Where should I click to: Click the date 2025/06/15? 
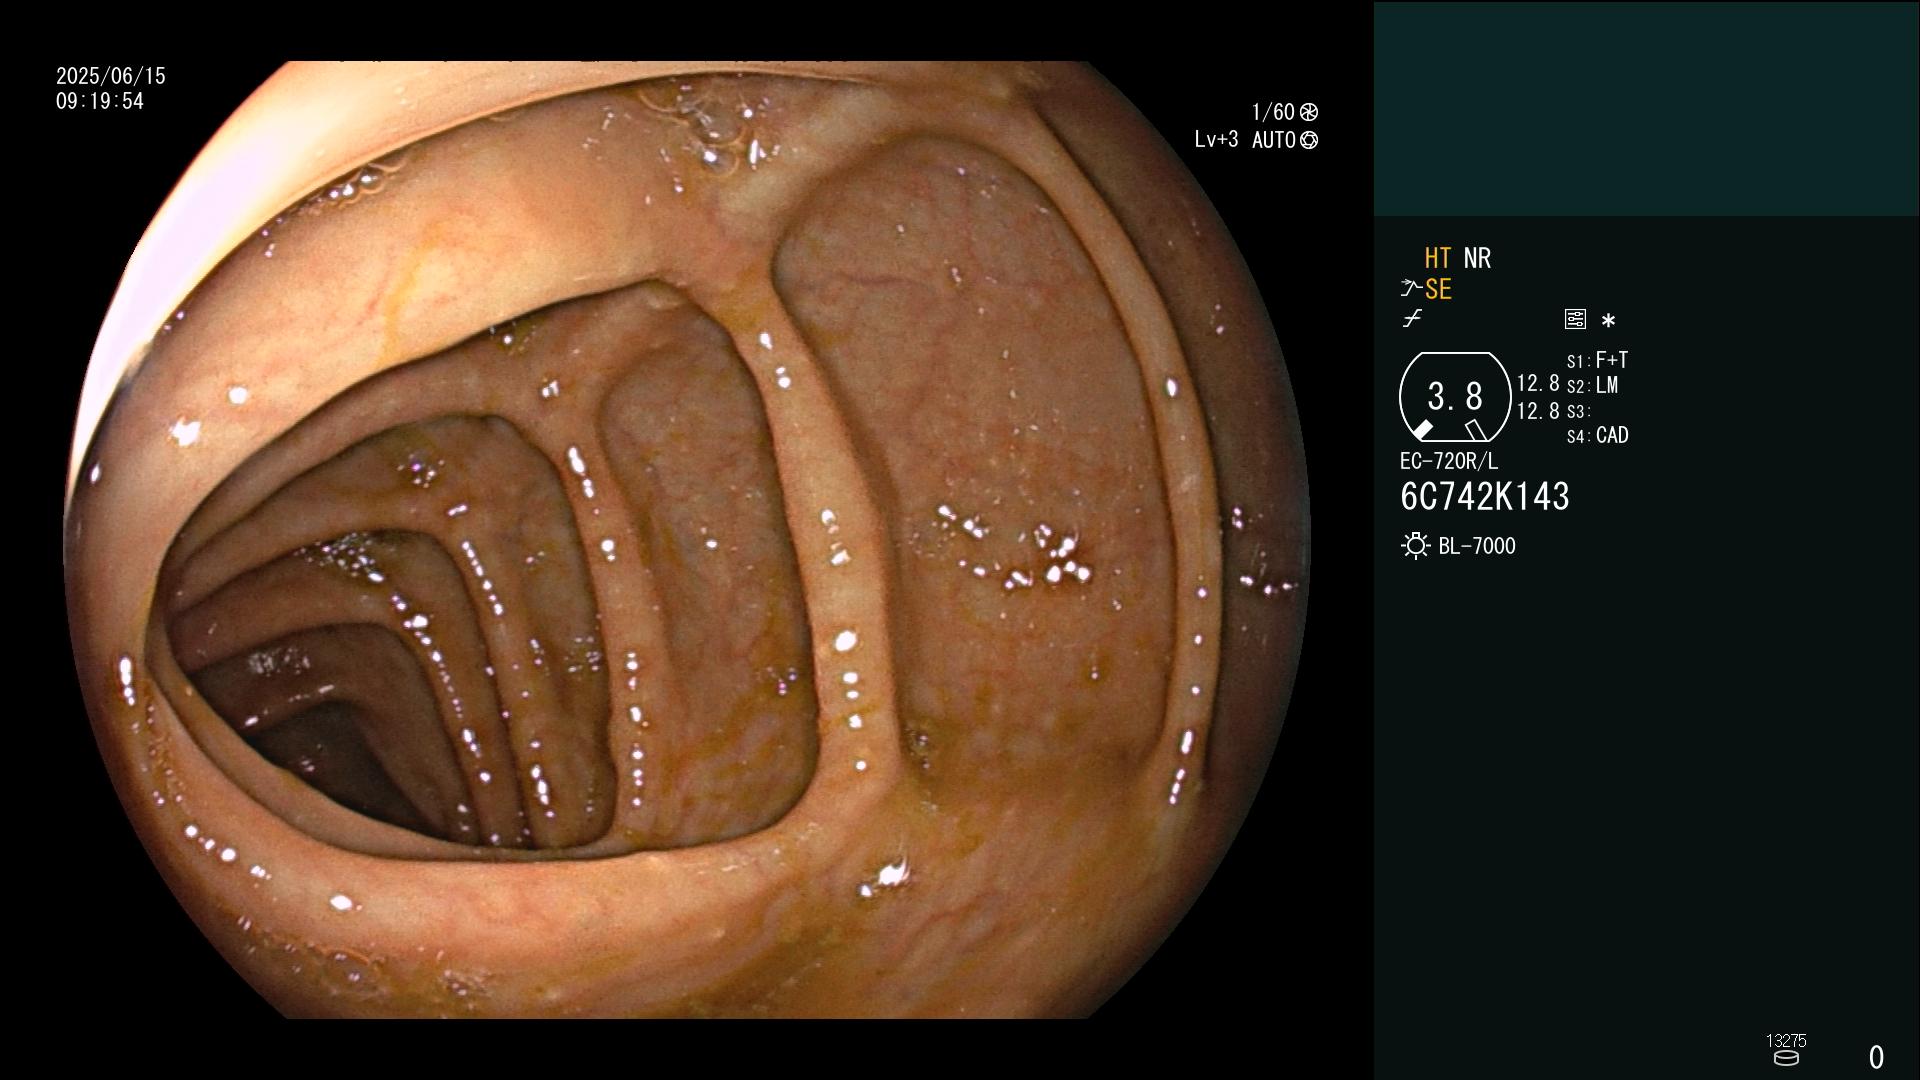(x=111, y=76)
